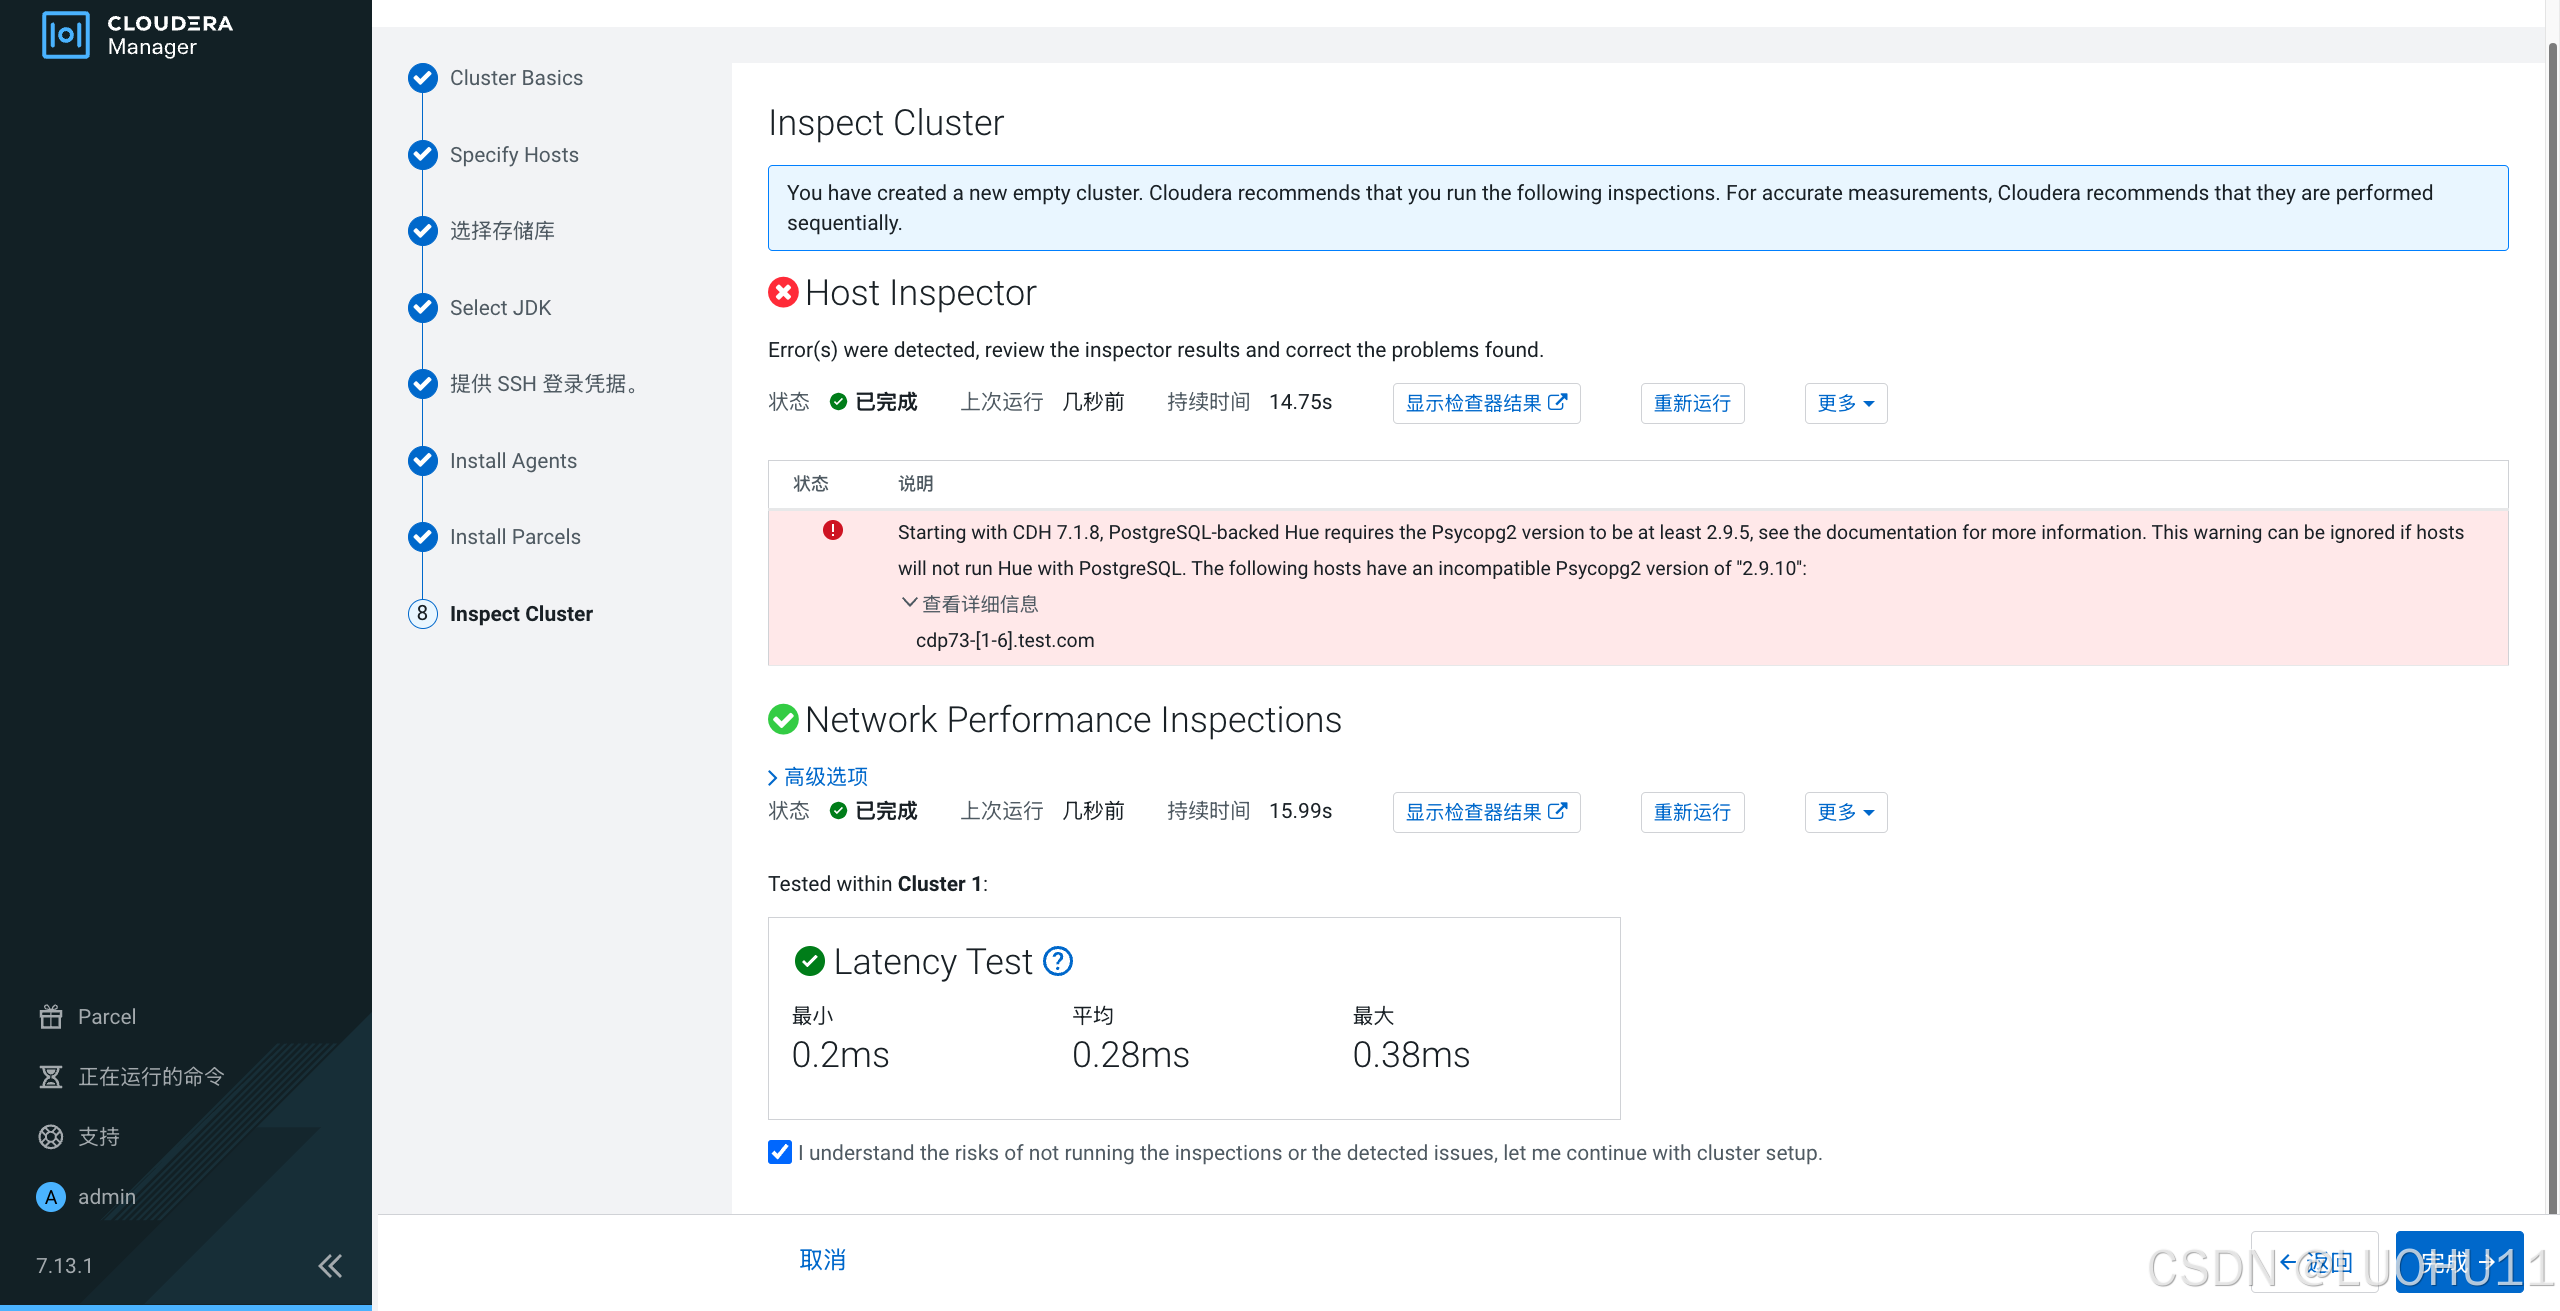Rerun the Host Inspector with 重新运行
The height and width of the screenshot is (1311, 2560).
click(x=1692, y=403)
